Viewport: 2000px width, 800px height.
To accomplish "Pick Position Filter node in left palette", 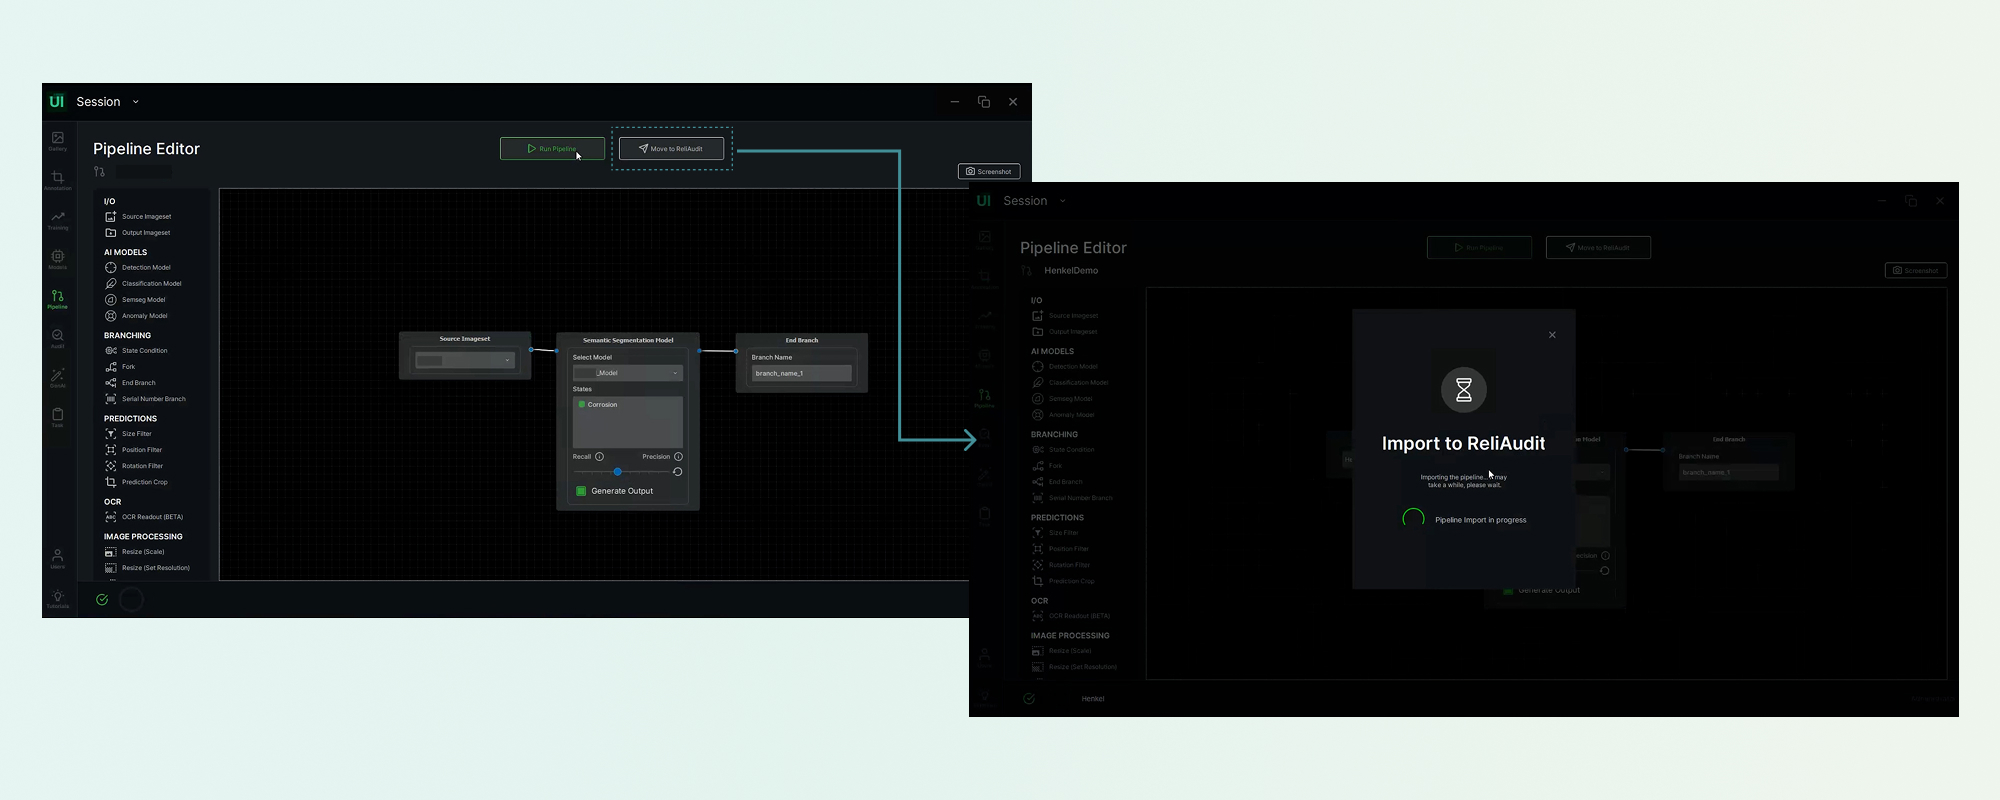I will pyautogui.click(x=133, y=450).
